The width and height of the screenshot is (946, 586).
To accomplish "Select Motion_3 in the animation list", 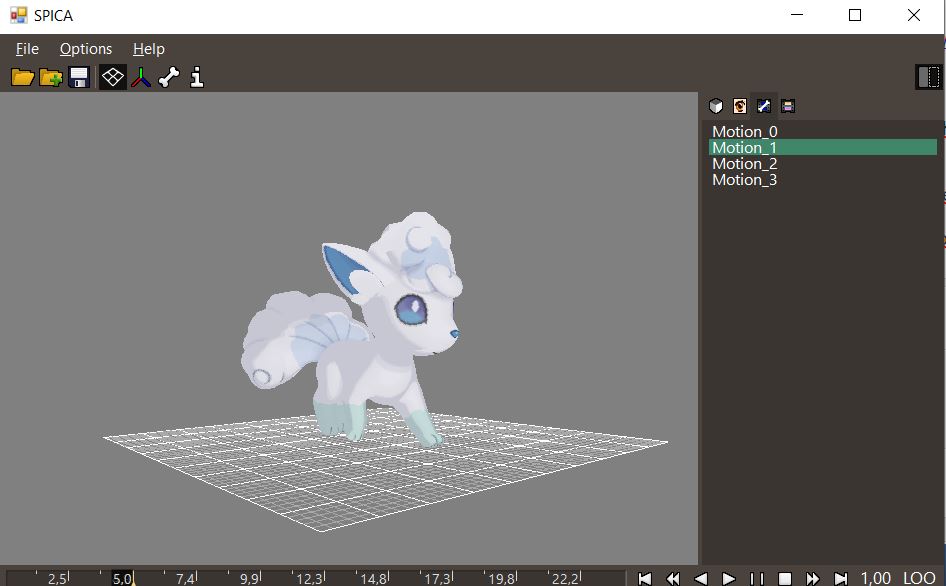I will click(823, 179).
